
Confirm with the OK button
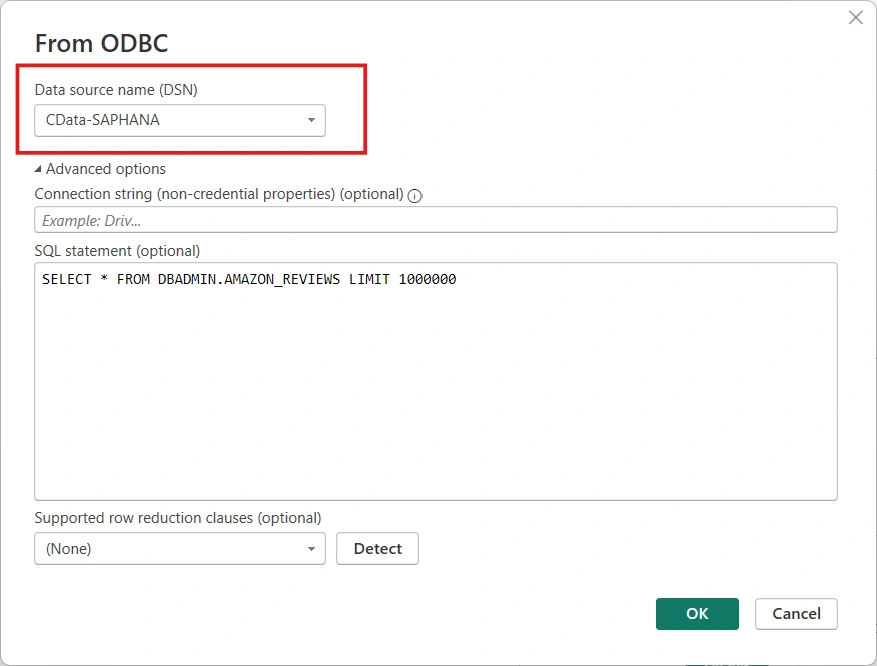[x=697, y=613]
